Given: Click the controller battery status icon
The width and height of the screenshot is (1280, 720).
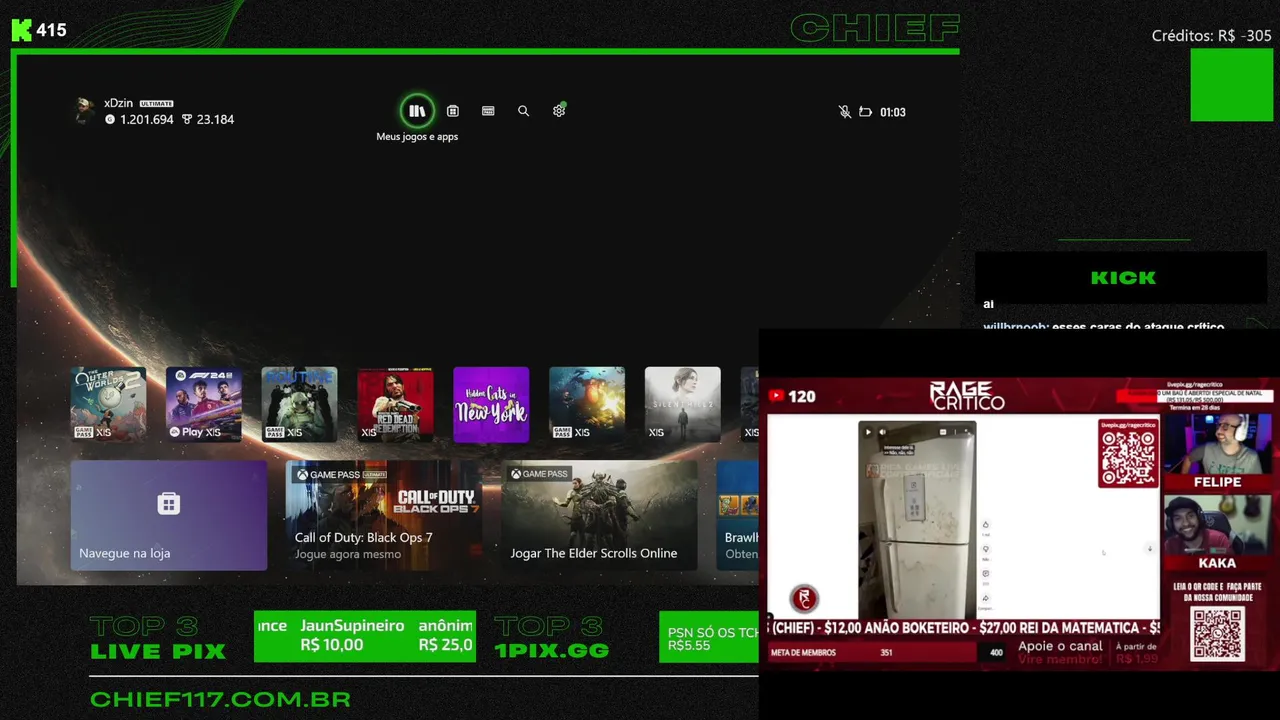Looking at the screenshot, I should tap(866, 112).
